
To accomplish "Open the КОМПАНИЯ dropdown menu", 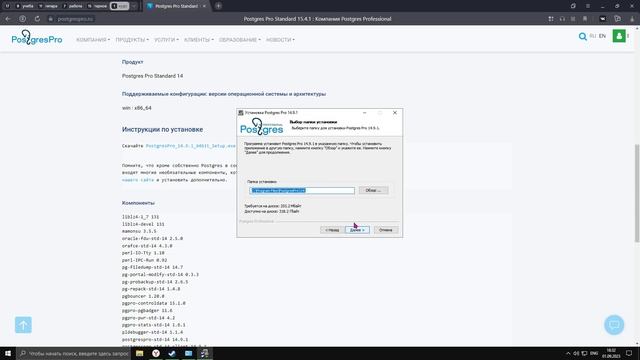I will pos(93,40).
